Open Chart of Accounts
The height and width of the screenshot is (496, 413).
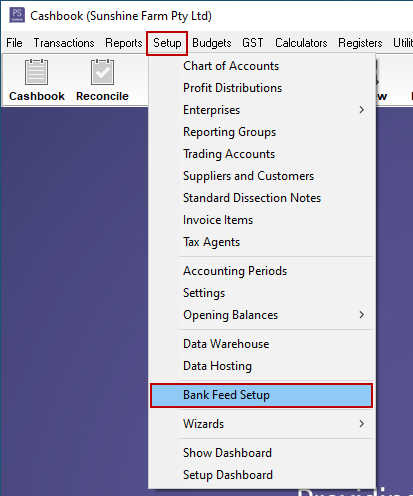click(x=231, y=66)
